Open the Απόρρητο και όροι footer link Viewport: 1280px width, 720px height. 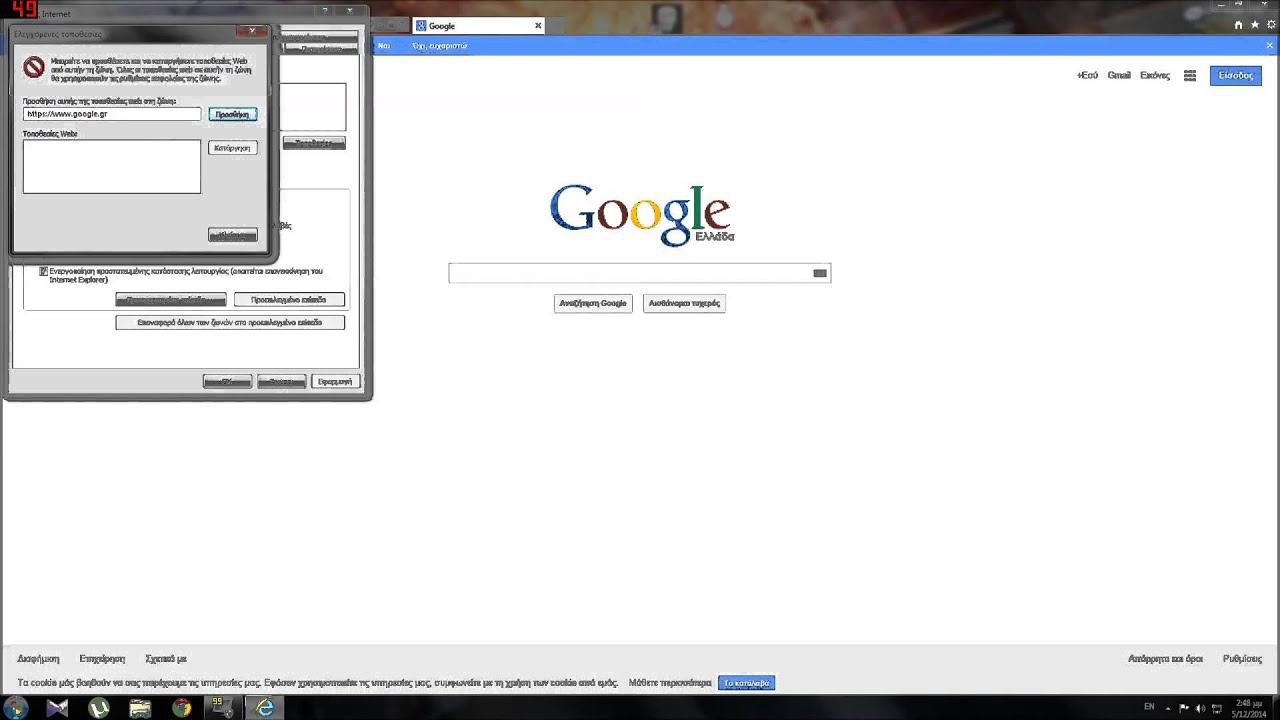(x=1165, y=659)
